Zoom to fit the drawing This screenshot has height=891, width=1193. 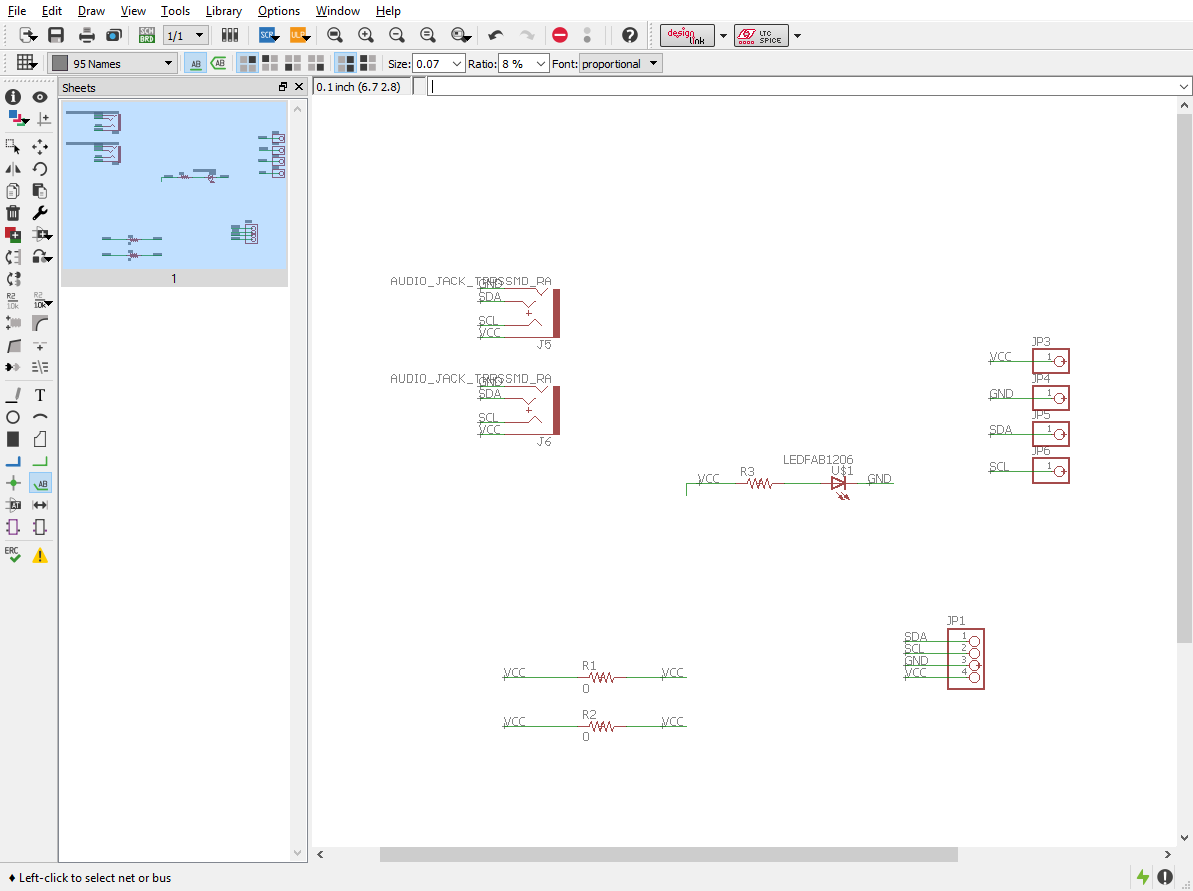pos(335,35)
